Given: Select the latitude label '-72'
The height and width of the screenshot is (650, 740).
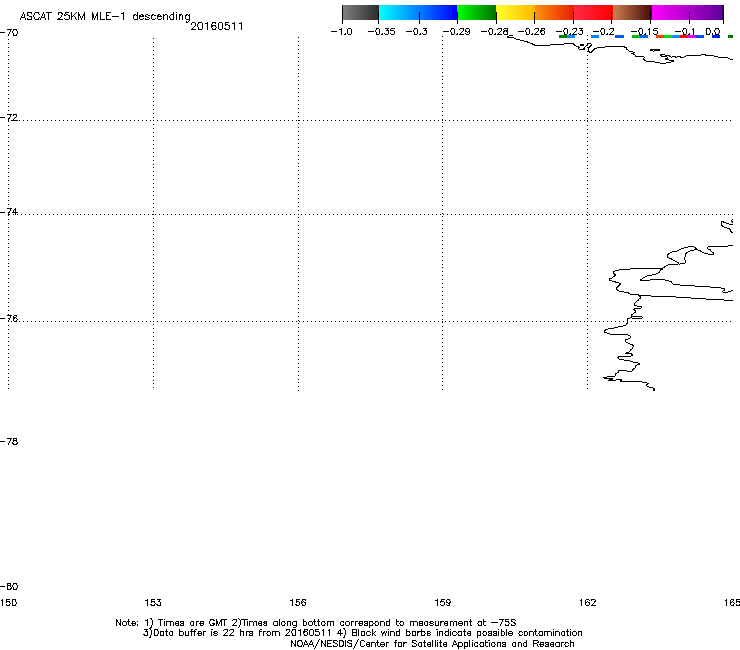Looking at the screenshot, I should [x=9, y=117].
